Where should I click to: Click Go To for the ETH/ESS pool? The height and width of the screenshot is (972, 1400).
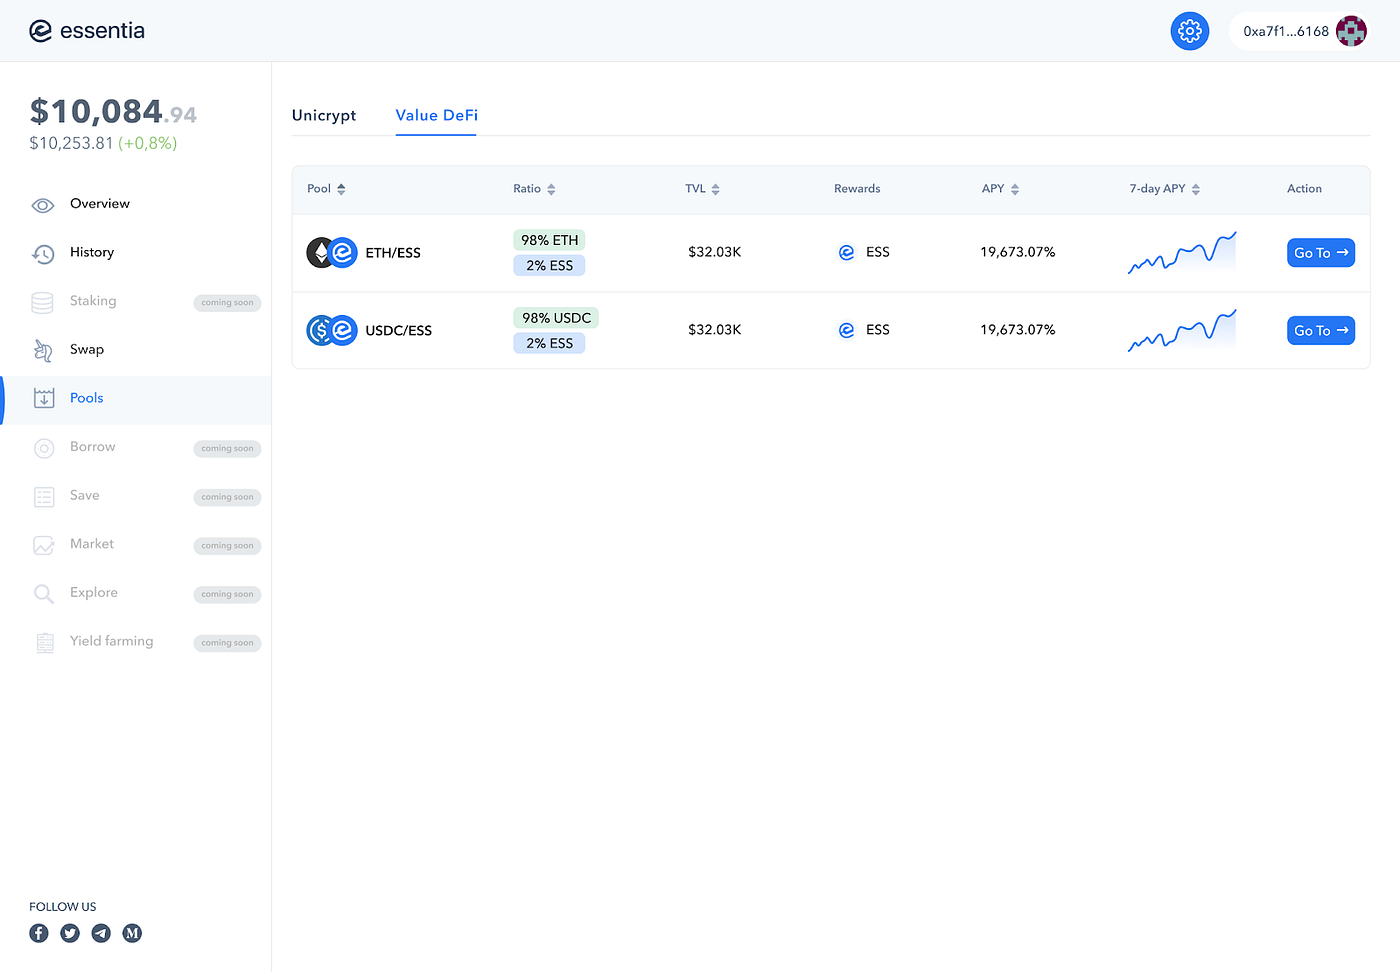coord(1321,253)
